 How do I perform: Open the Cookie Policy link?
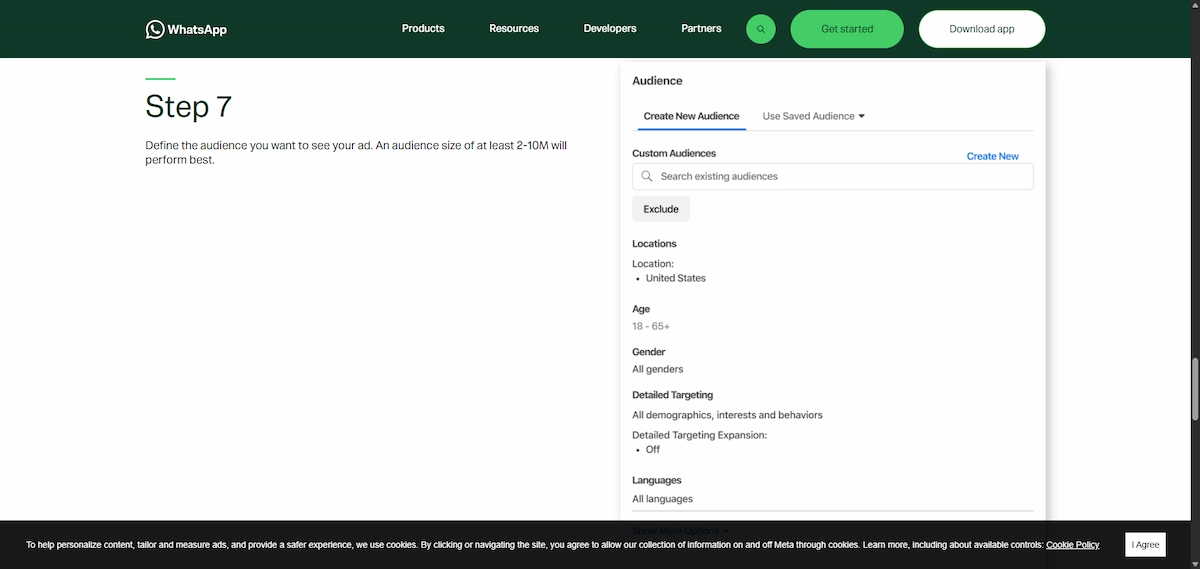[x=1073, y=545]
